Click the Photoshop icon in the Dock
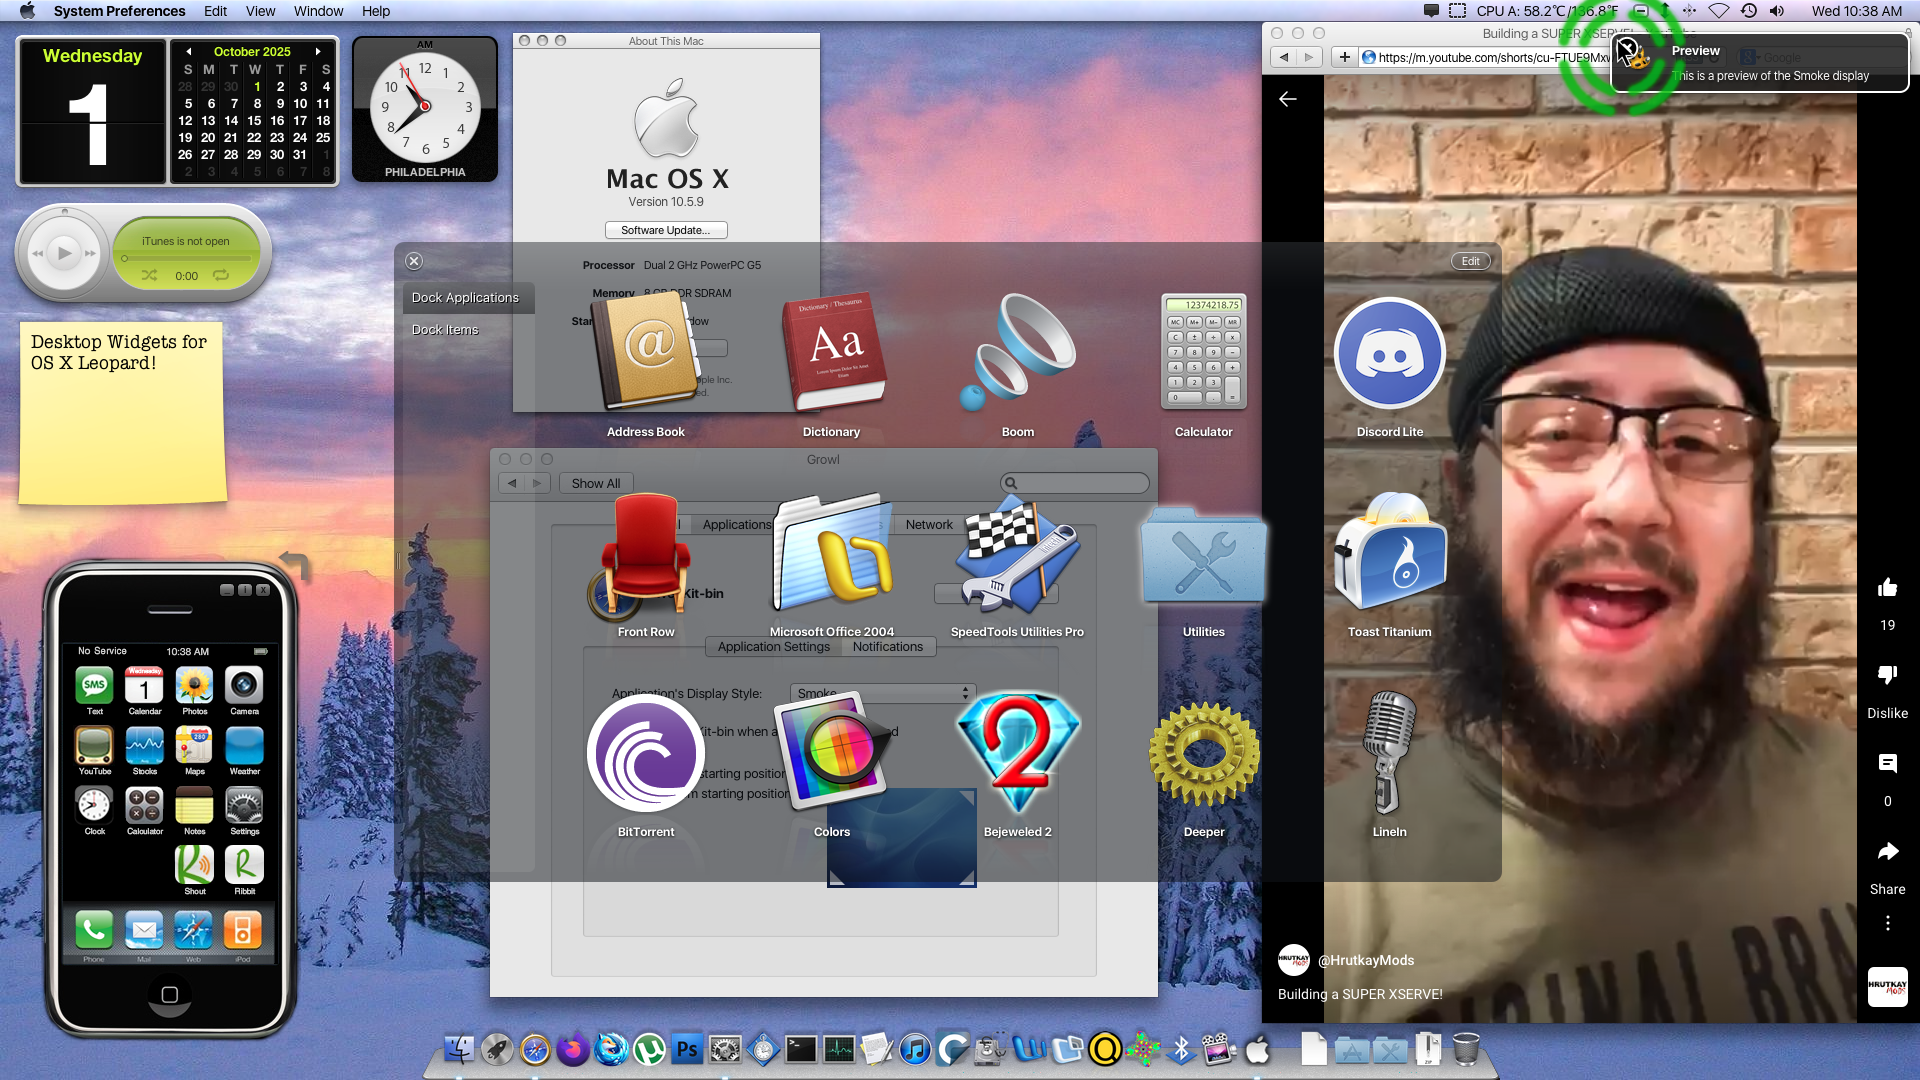Image resolution: width=1920 pixels, height=1080 pixels. [x=687, y=1049]
